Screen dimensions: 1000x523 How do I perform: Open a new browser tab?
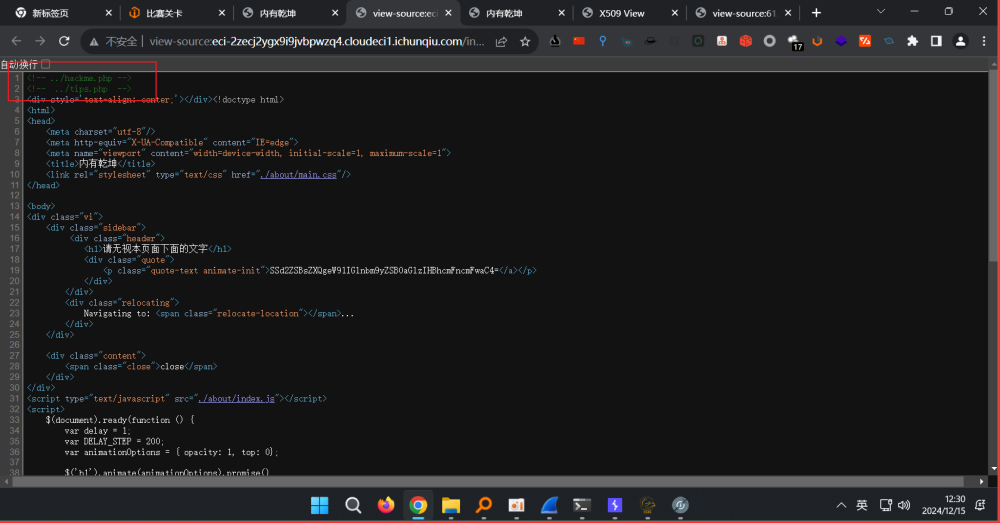tap(816, 13)
